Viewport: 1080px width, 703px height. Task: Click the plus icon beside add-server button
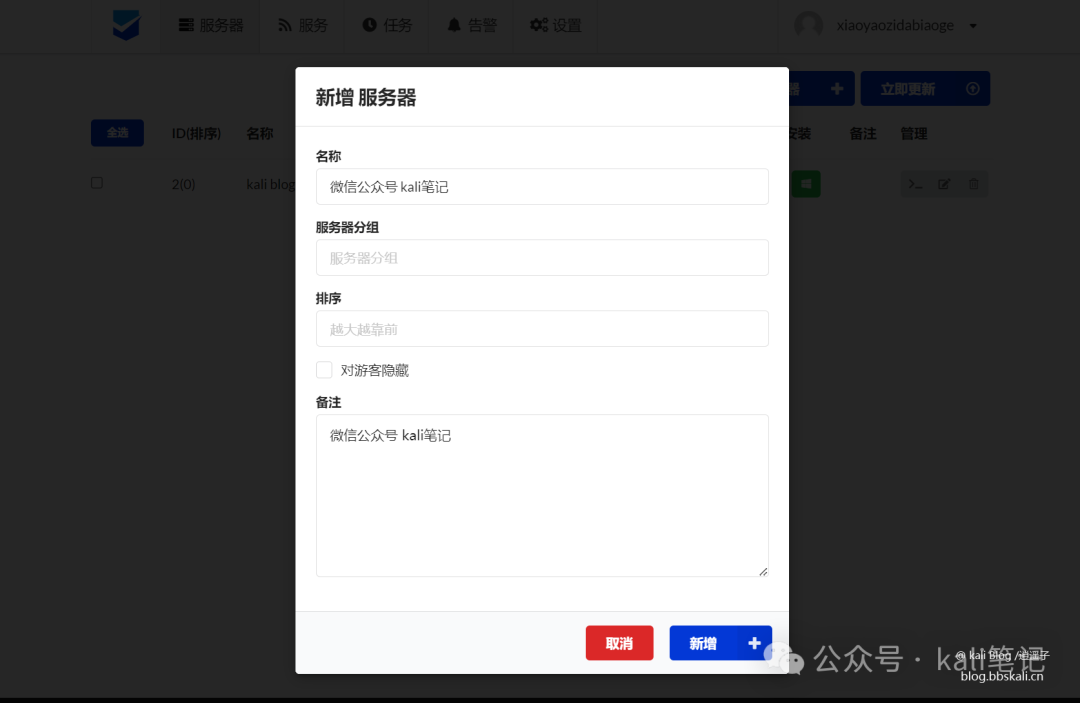(x=837, y=89)
